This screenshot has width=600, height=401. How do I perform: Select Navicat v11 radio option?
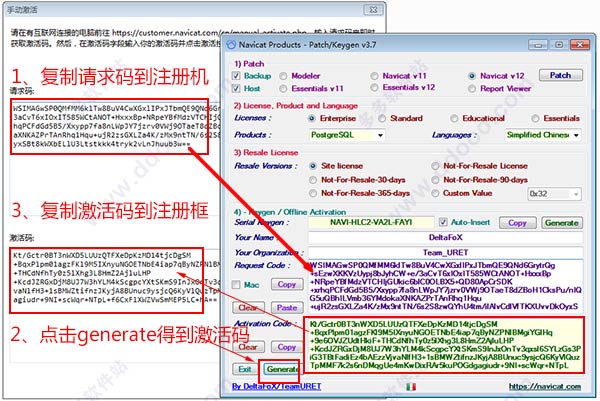pos(375,76)
